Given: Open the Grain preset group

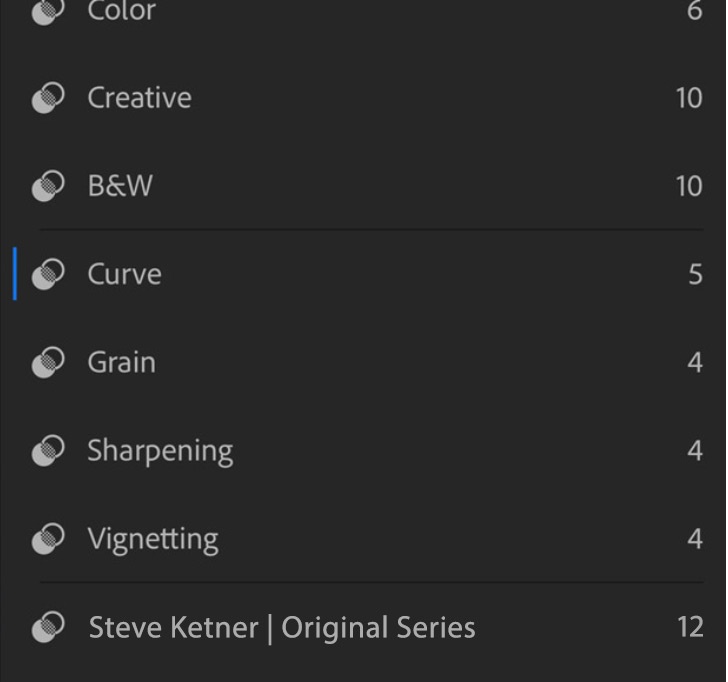Looking at the screenshot, I should [121, 362].
